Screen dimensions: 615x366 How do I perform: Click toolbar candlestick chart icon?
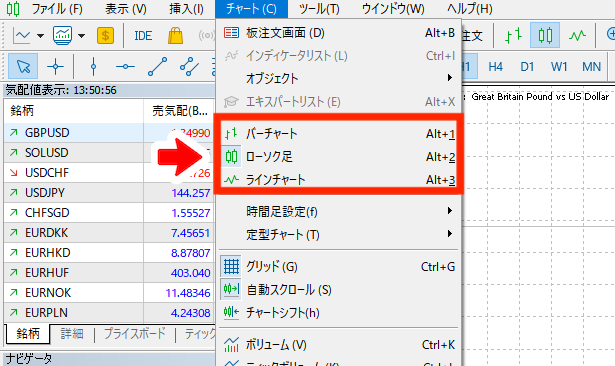pyautogui.click(x=545, y=36)
